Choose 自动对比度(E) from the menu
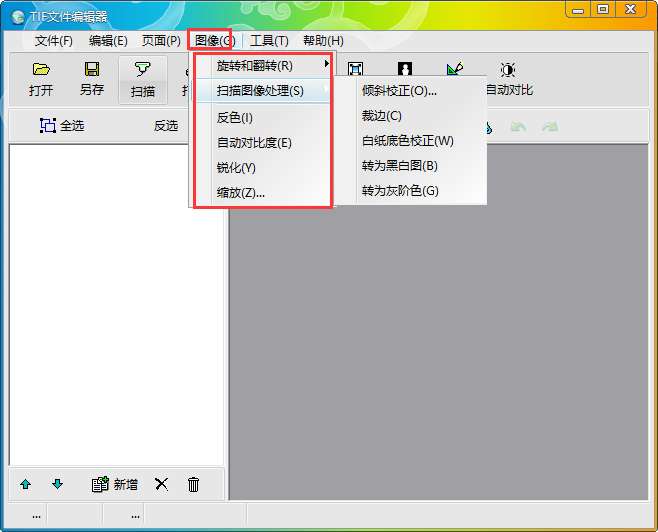This screenshot has width=658, height=532. point(264,143)
